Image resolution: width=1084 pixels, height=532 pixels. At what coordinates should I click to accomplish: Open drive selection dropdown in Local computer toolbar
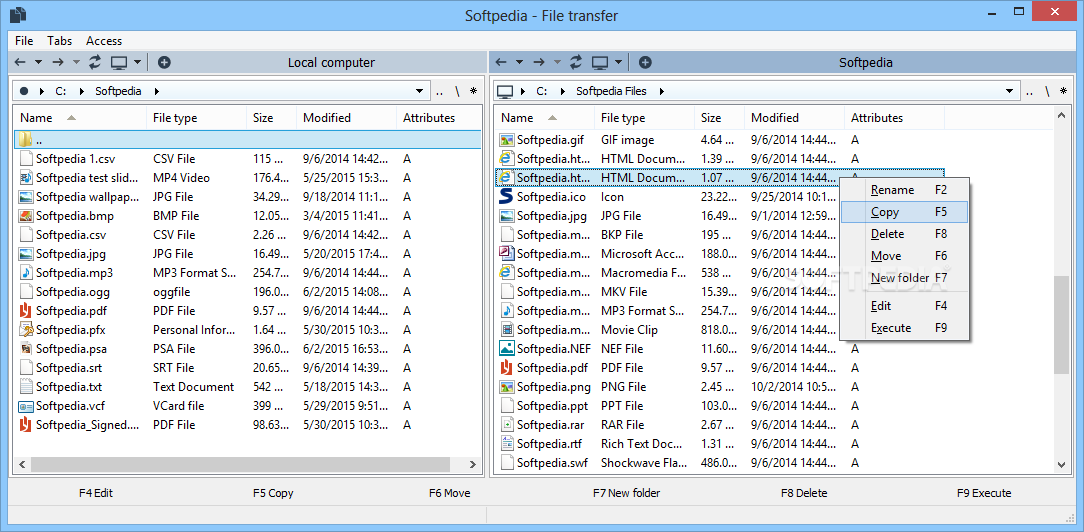(x=137, y=62)
